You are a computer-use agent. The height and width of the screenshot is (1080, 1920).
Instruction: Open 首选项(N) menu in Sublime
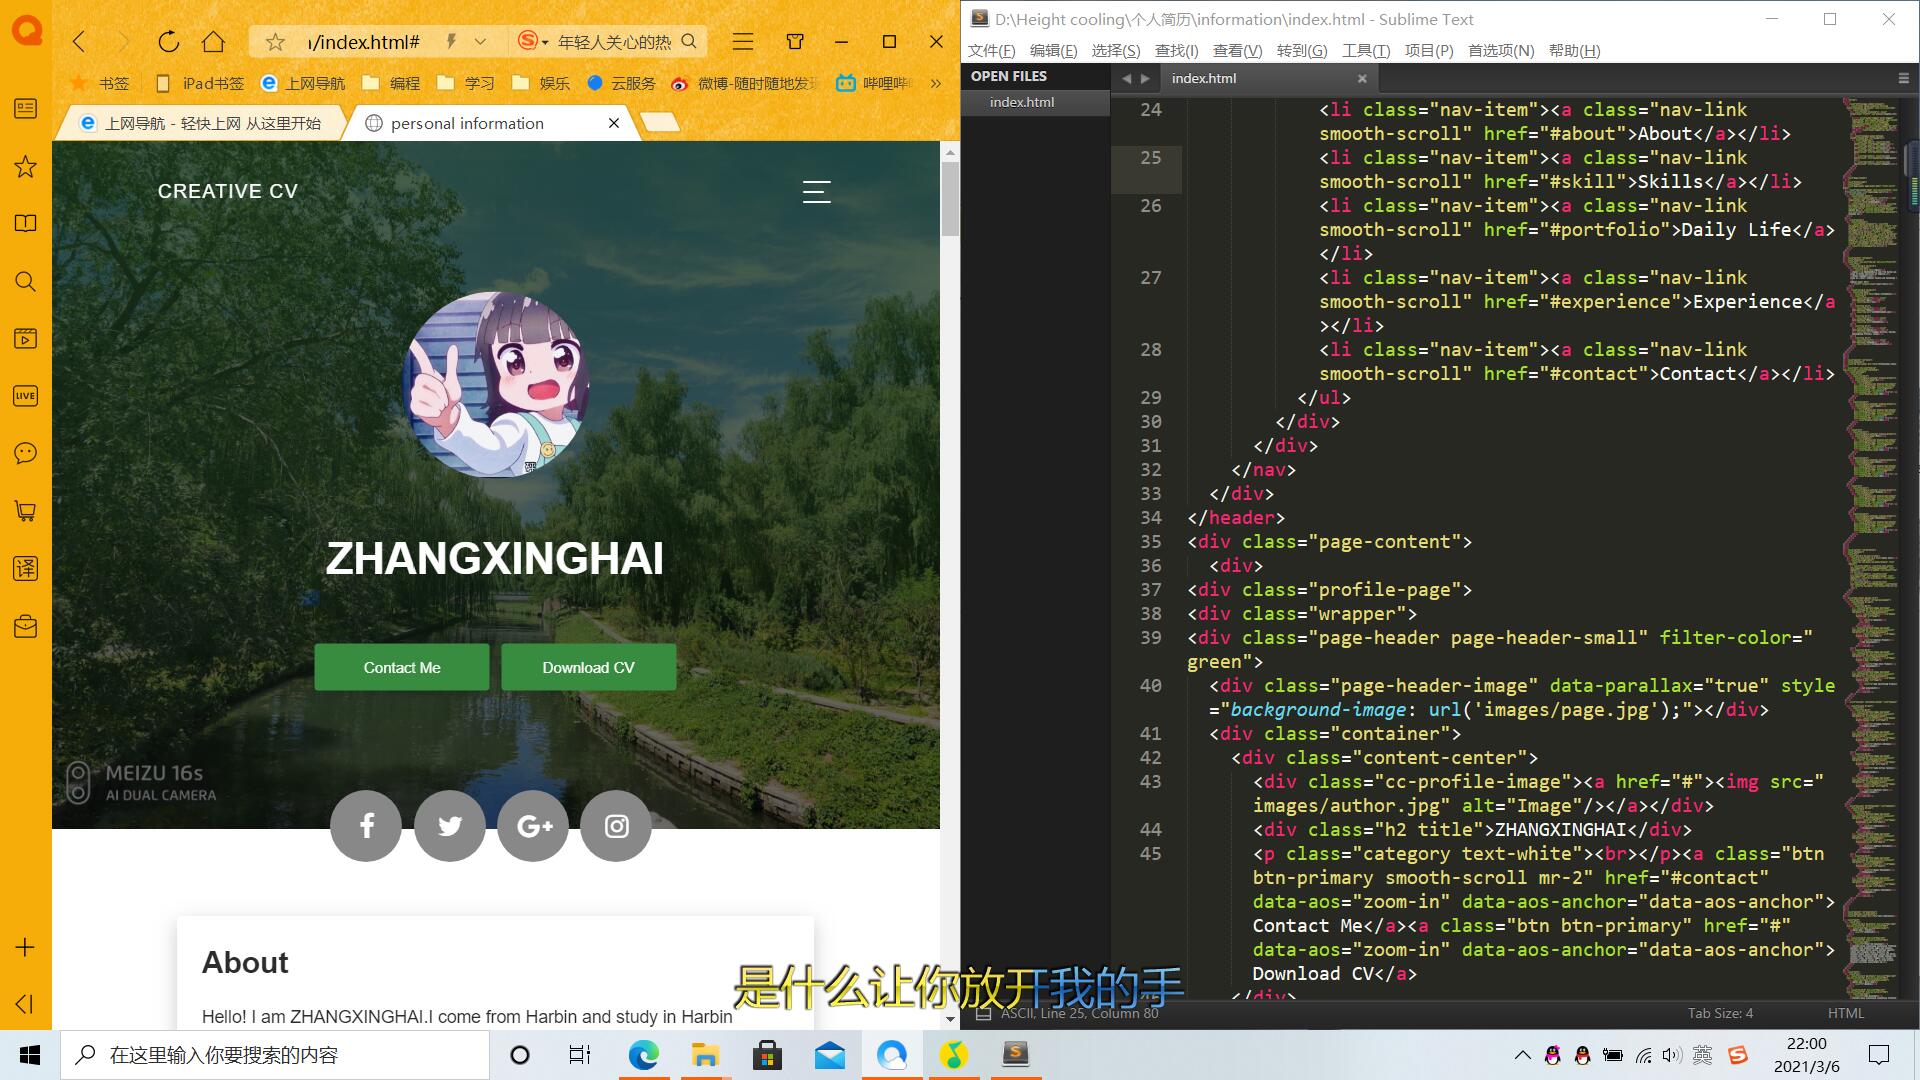(1501, 51)
